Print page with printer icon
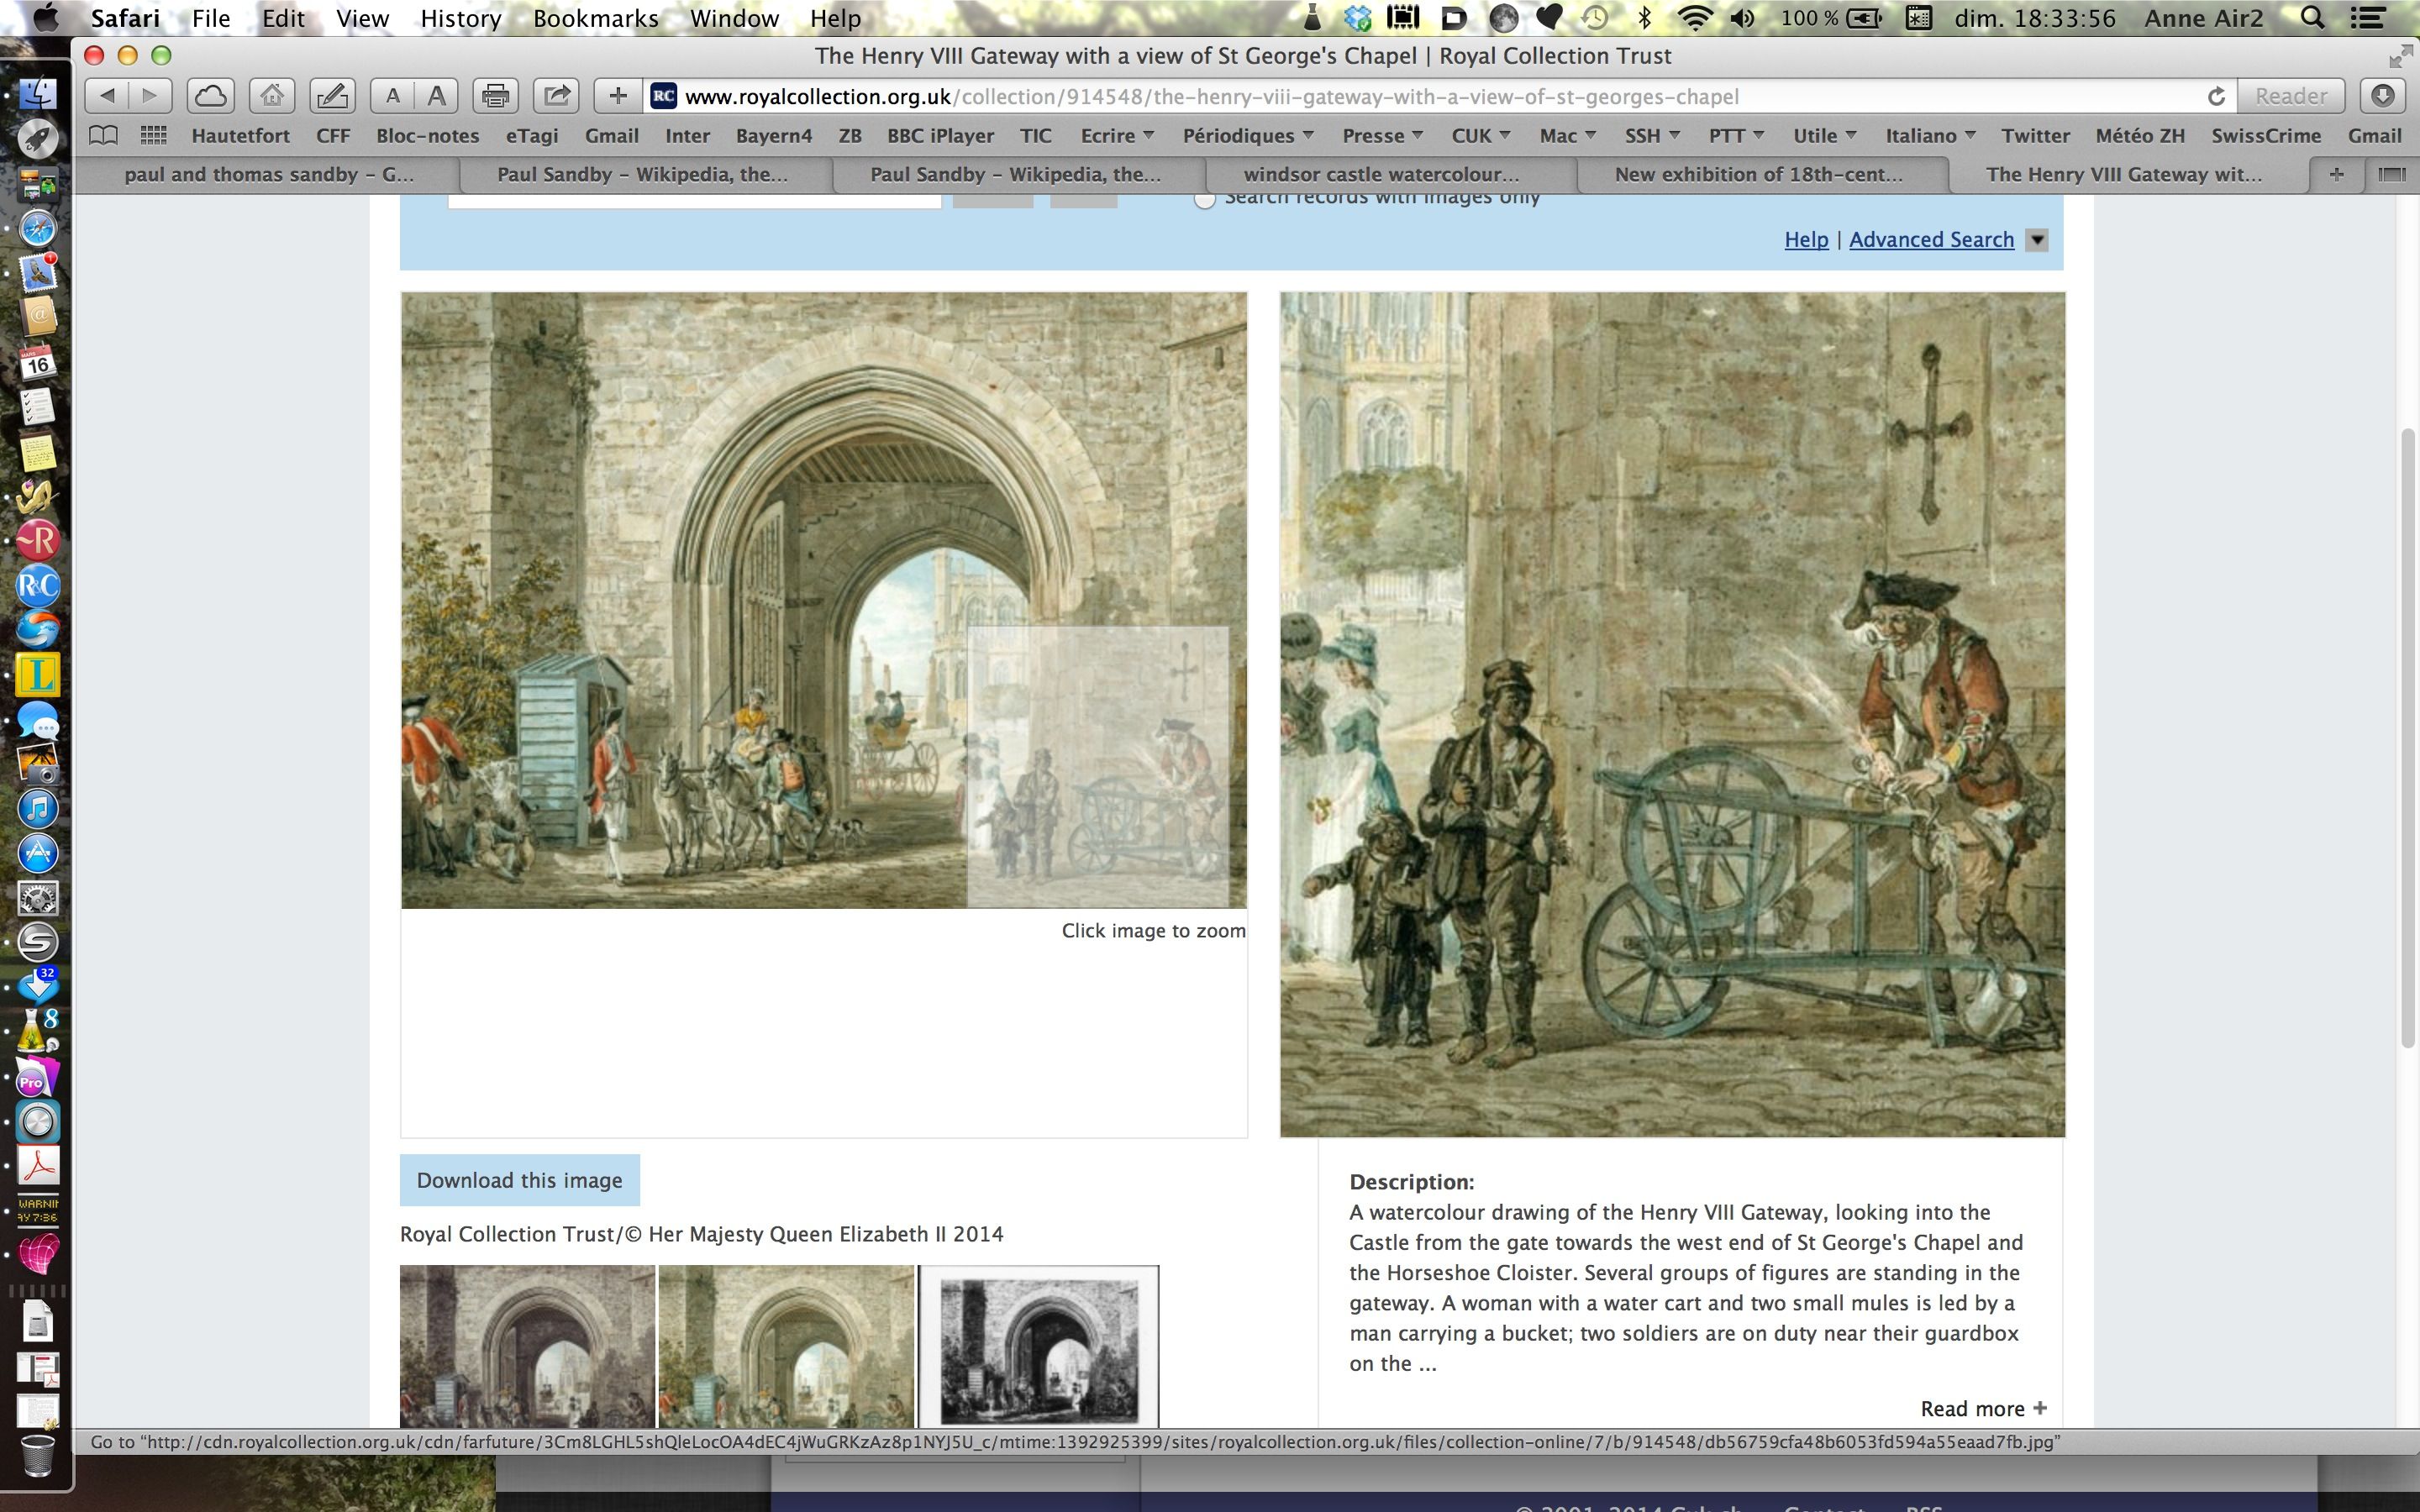The image size is (2420, 1512). coord(495,96)
